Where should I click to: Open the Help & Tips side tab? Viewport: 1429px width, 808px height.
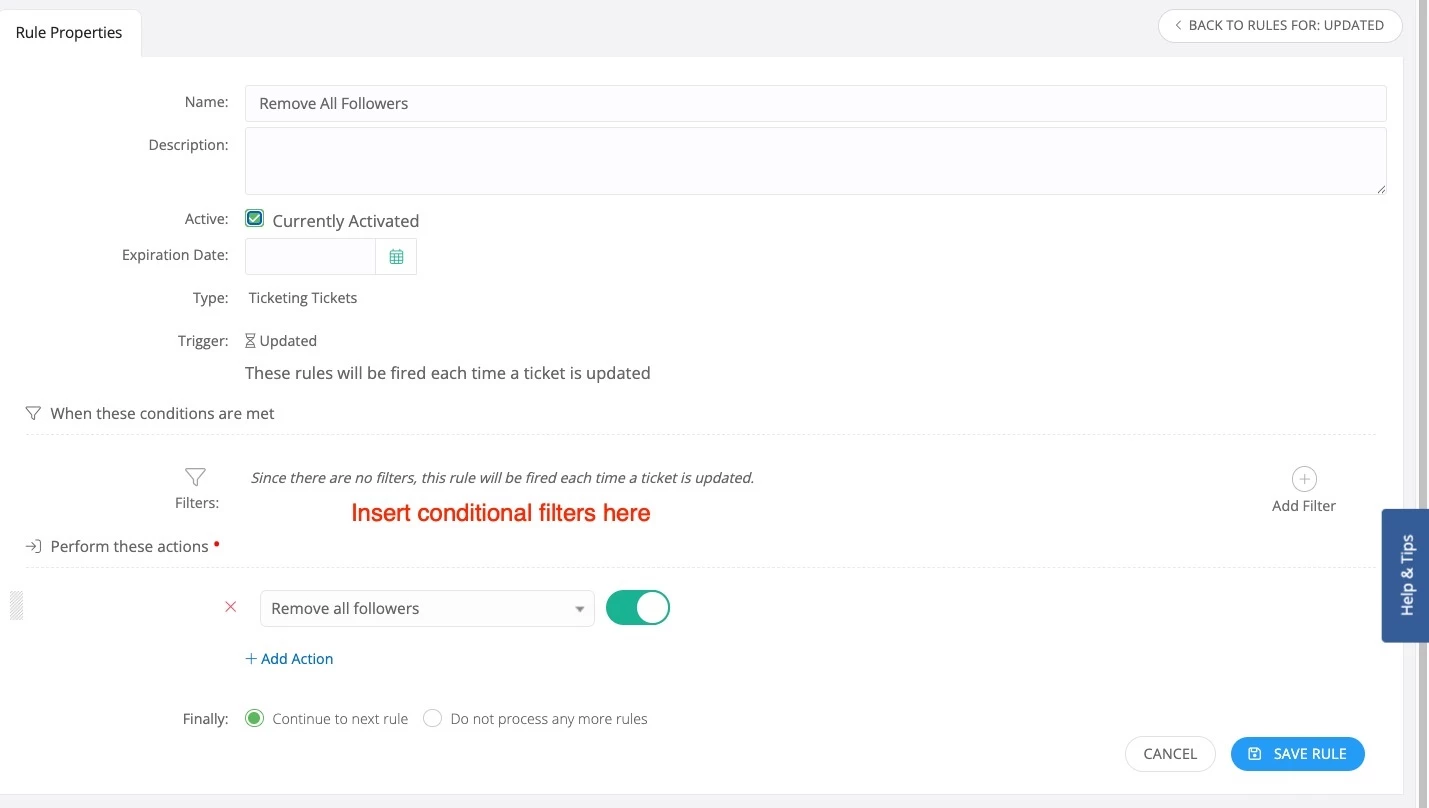pos(1406,575)
